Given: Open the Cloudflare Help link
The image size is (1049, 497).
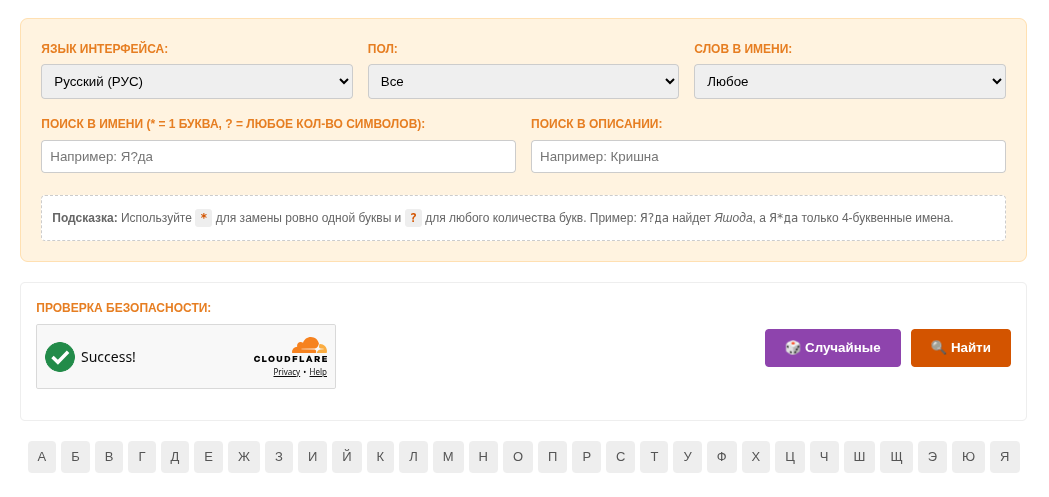Looking at the screenshot, I should tap(318, 372).
